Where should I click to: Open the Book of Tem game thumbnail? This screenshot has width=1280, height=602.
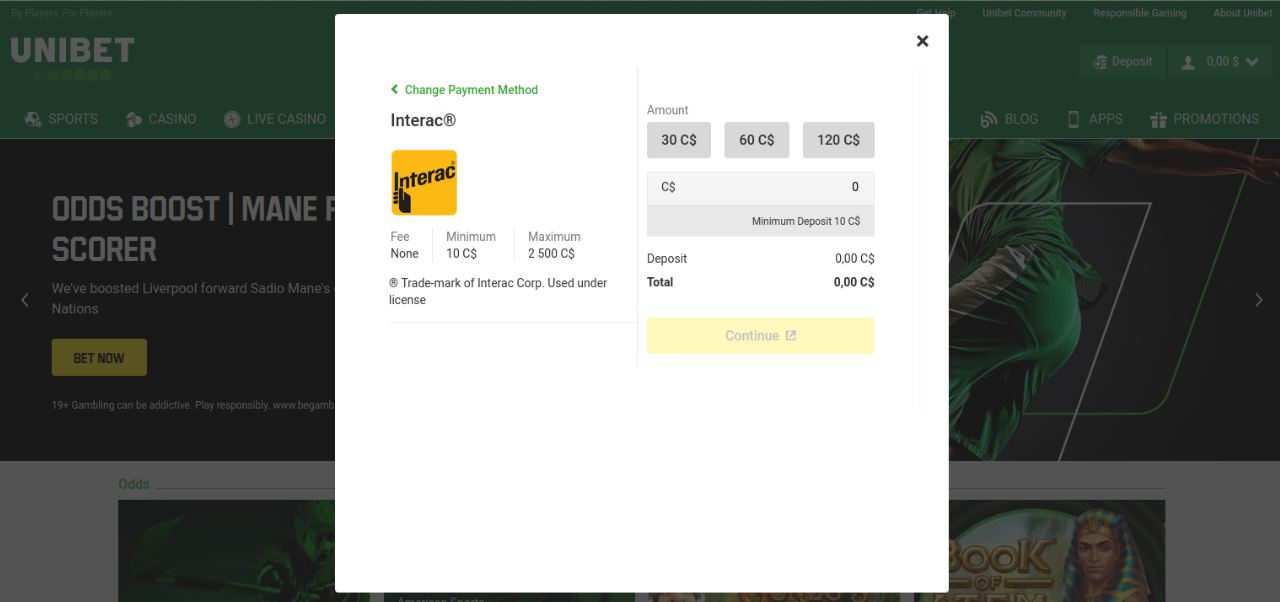tap(1039, 551)
